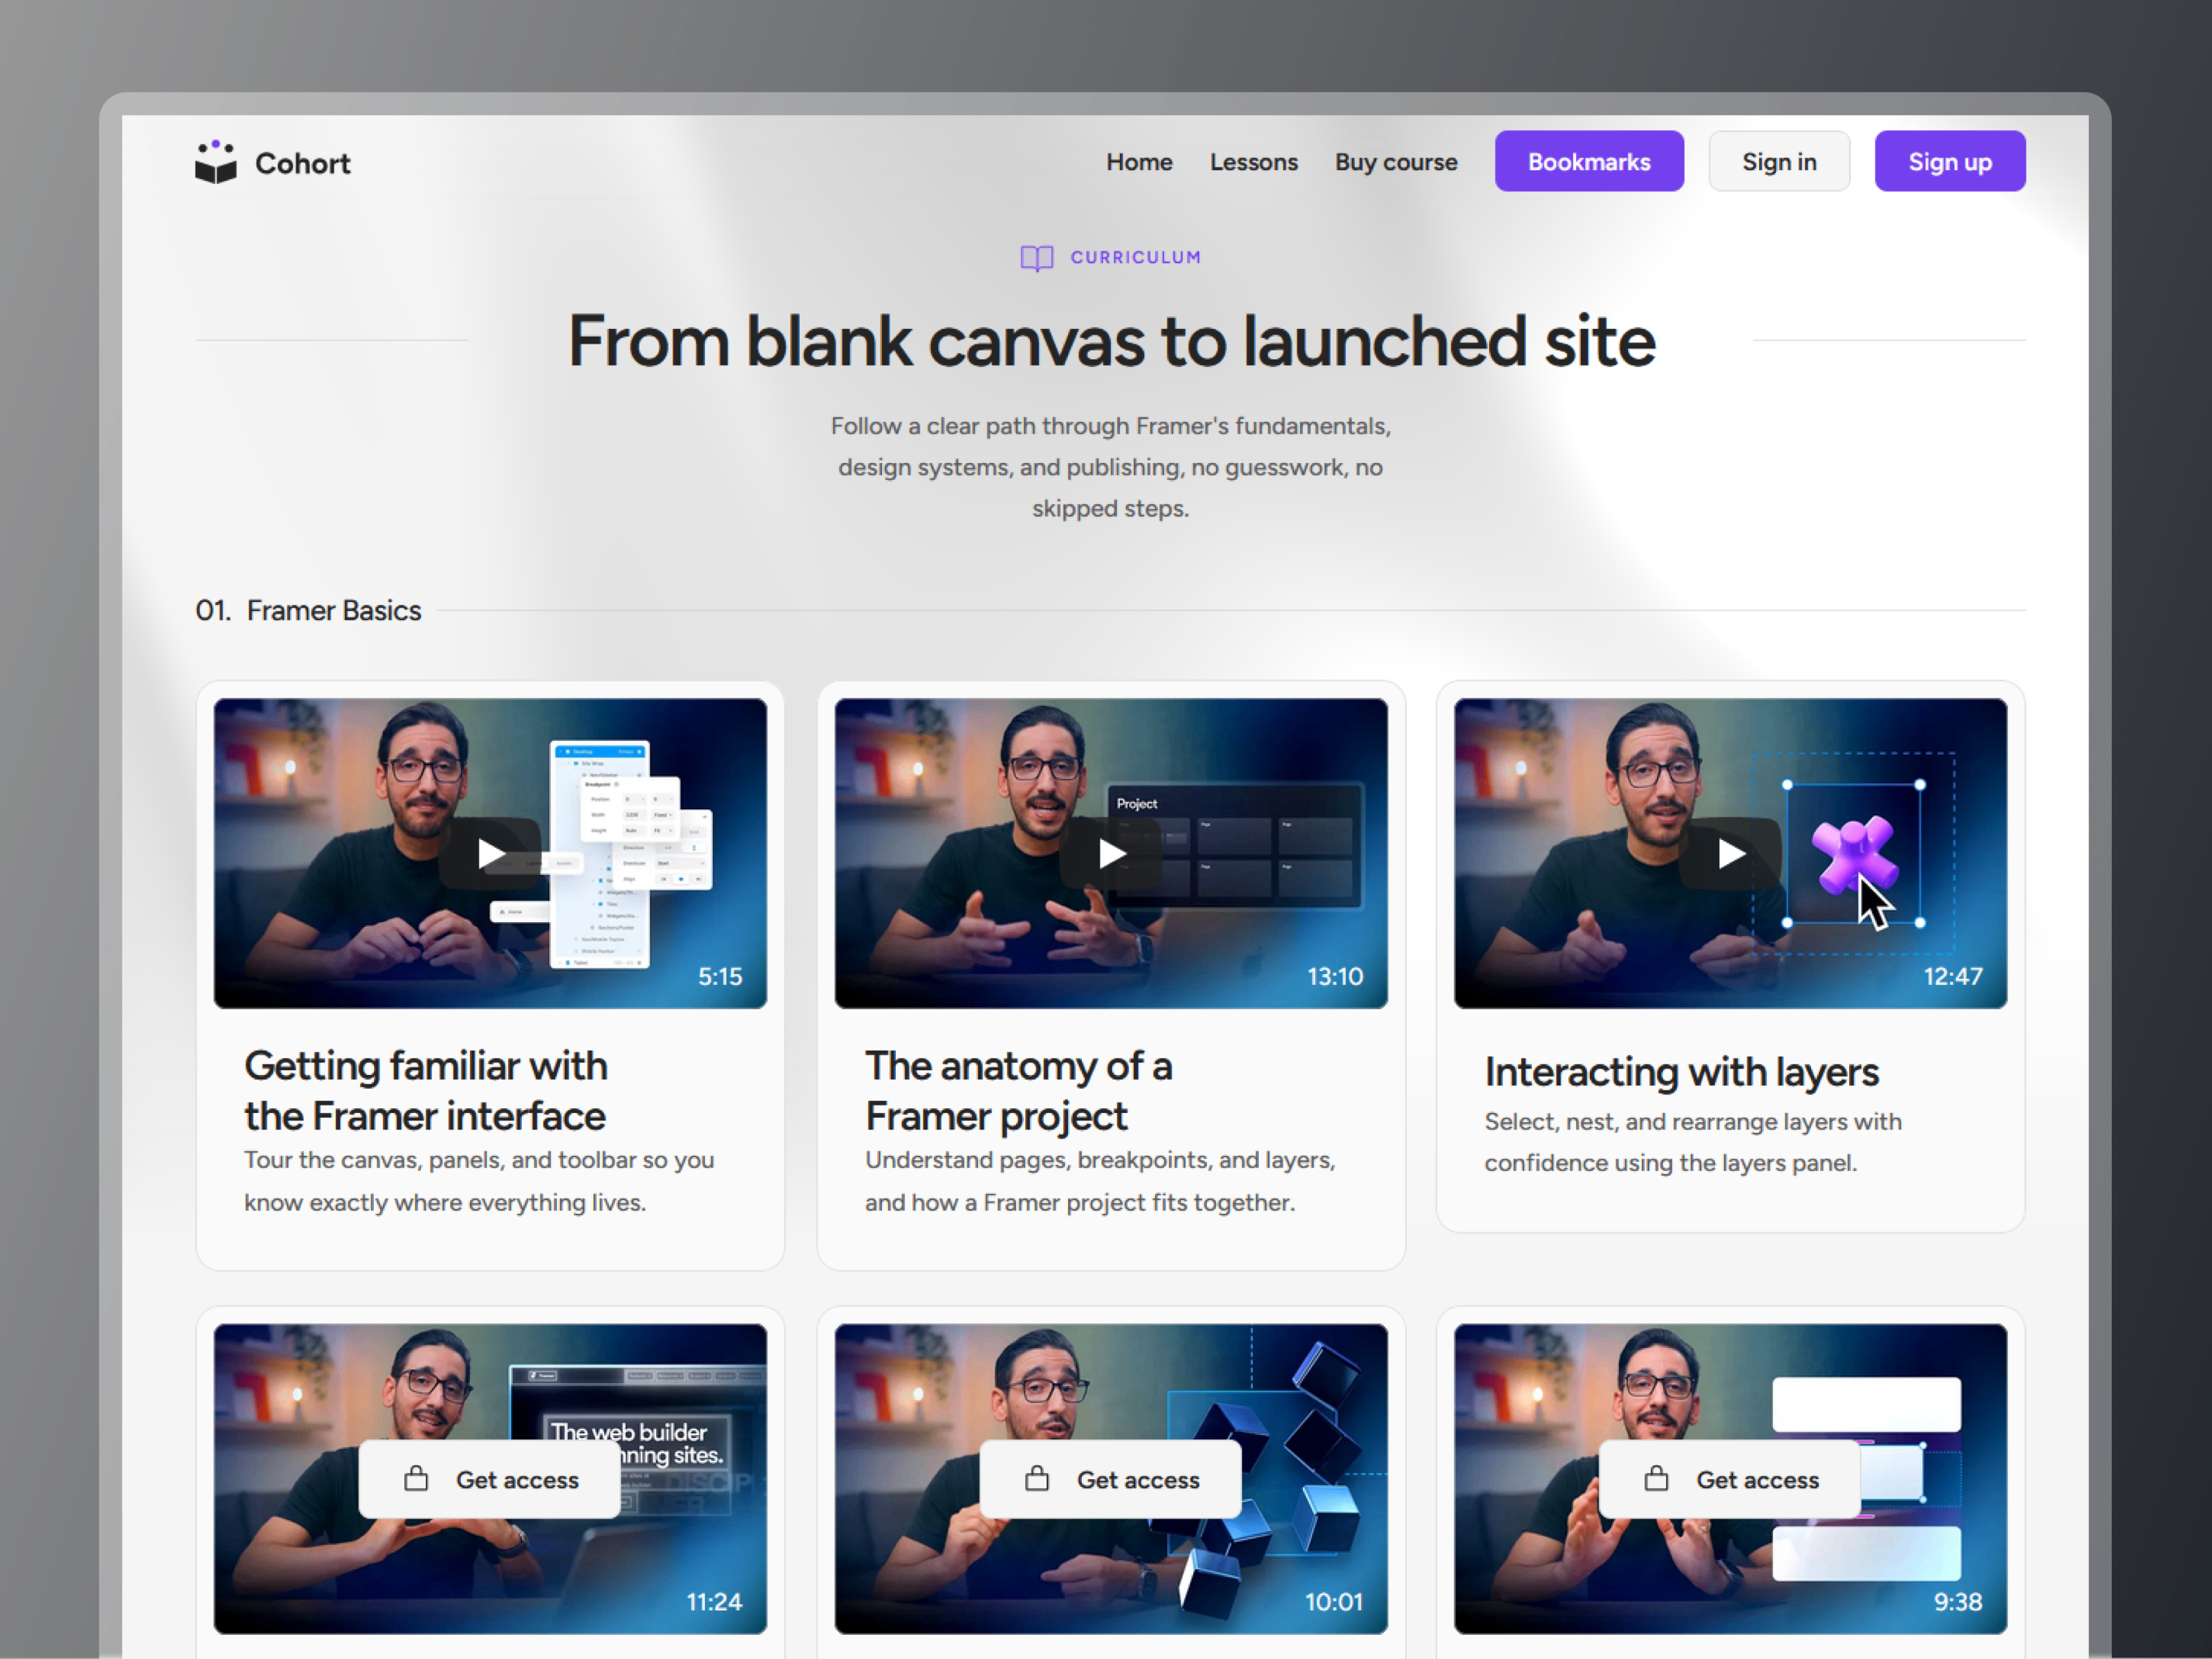Click the CURRICULUM label
This screenshot has height=1659, width=2212.
[1136, 257]
